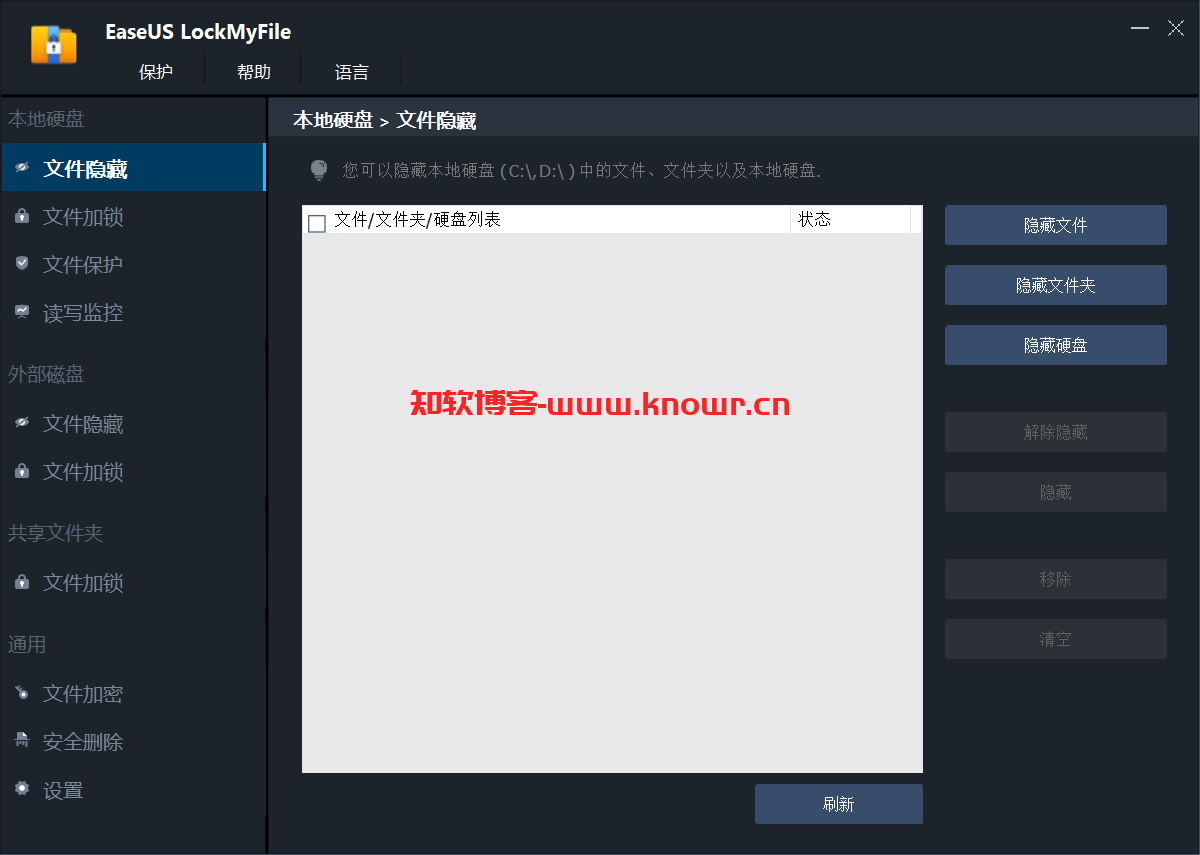This screenshot has height=855, width=1200.
Task: Tick the select-all checkbox in list header
Action: tap(317, 224)
